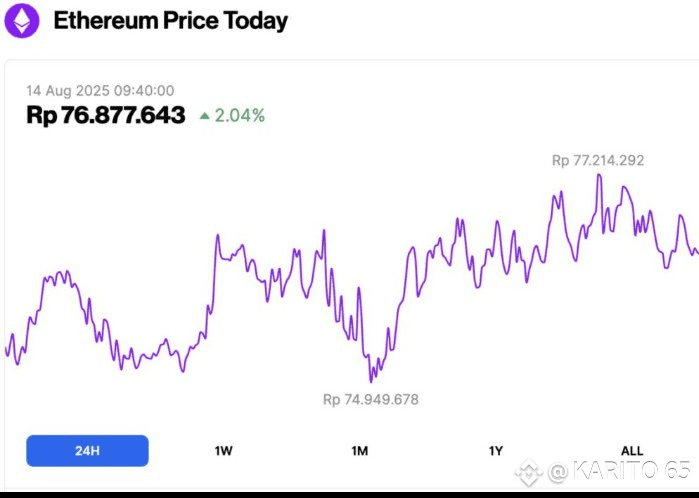
Task: Click the Rp 77.214.292 high label
Action: point(598,161)
